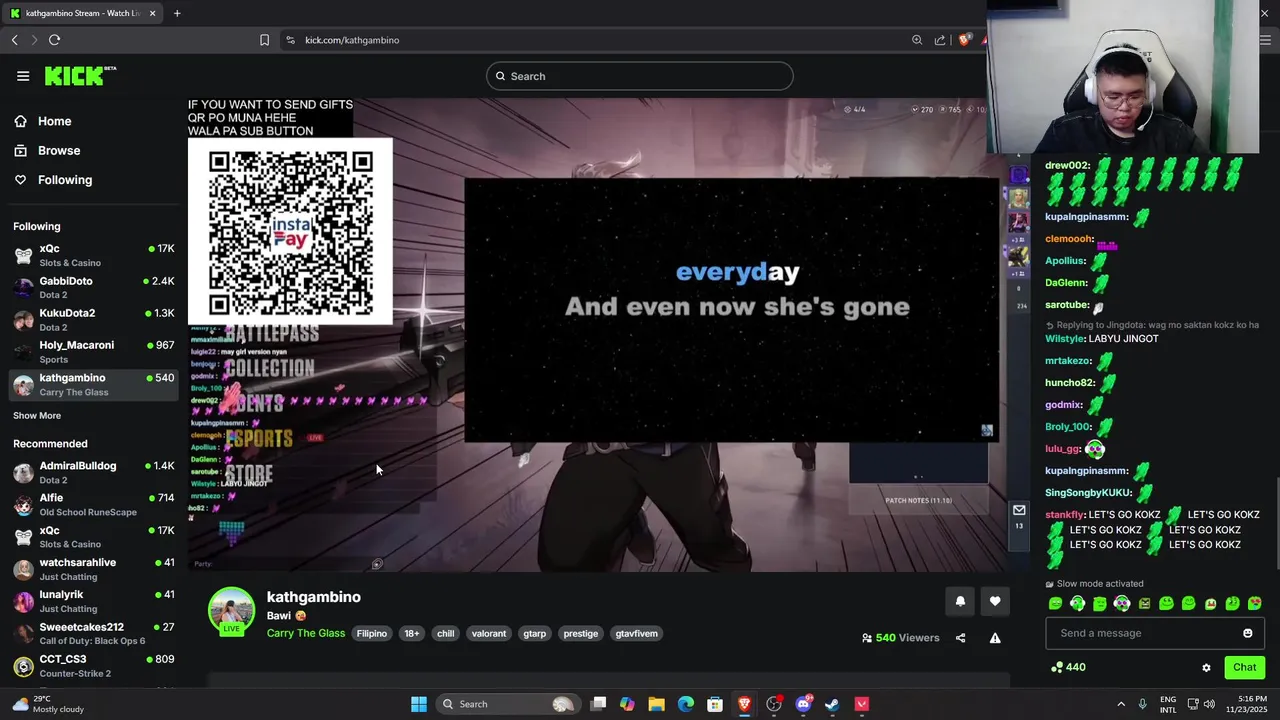The width and height of the screenshot is (1280, 720).
Task: Click the first green quick emote
Action: 1055,603
